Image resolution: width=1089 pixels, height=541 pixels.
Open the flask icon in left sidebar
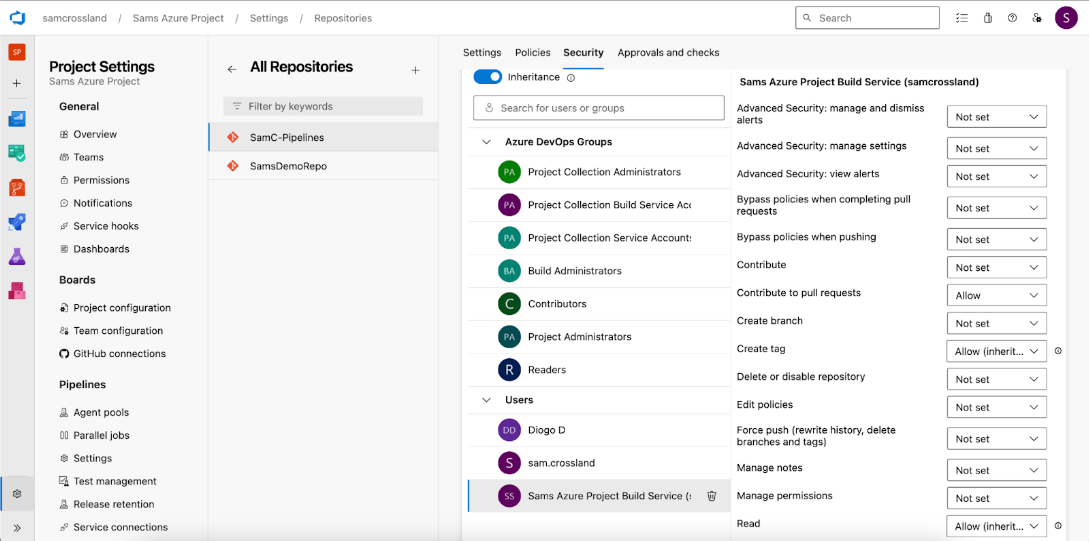click(17, 256)
